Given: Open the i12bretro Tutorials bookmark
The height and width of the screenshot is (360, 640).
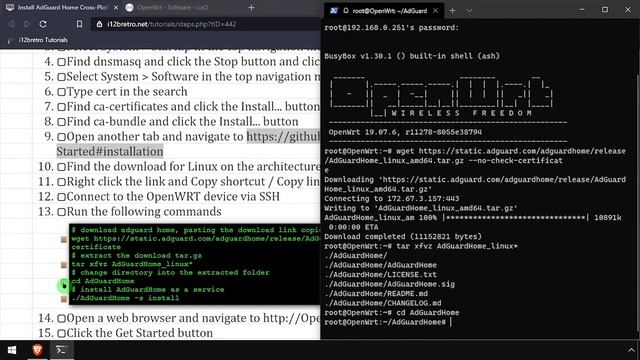Looking at the screenshot, I should coord(38,40).
